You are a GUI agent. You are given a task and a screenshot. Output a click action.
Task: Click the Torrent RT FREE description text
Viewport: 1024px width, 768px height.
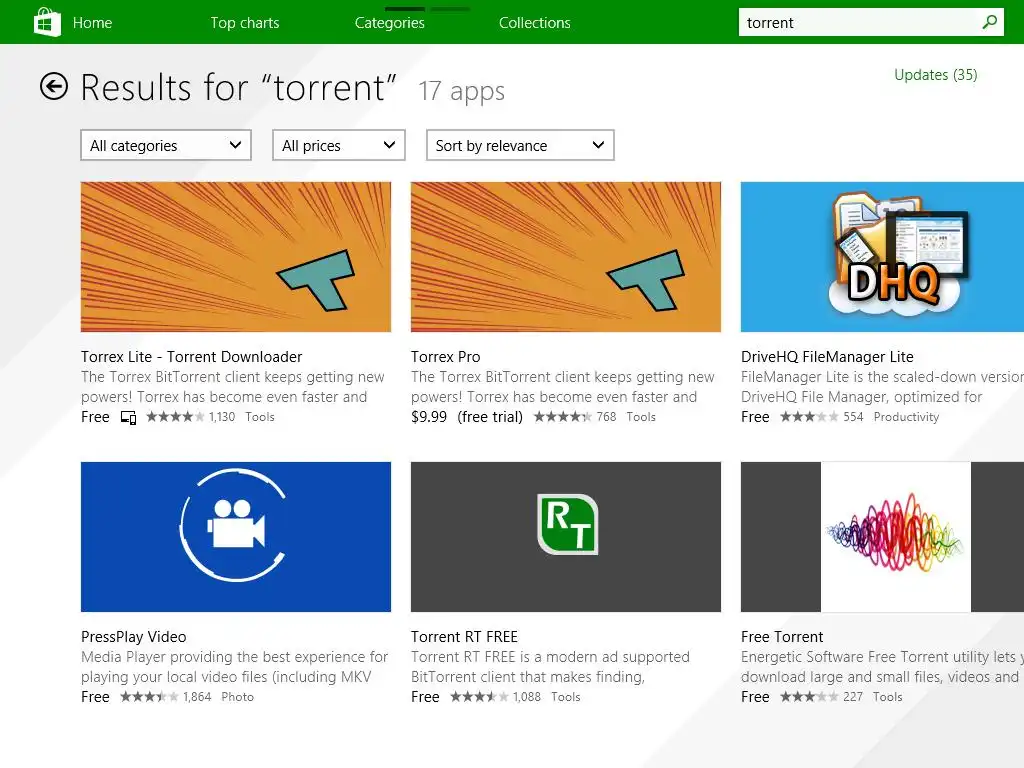(x=551, y=667)
